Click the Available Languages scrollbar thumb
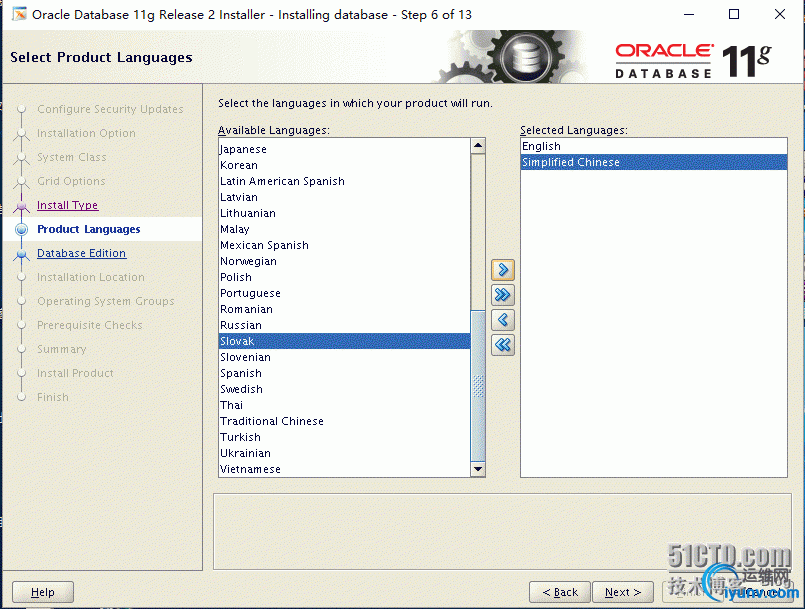This screenshot has height=609, width=805. pos(478,386)
